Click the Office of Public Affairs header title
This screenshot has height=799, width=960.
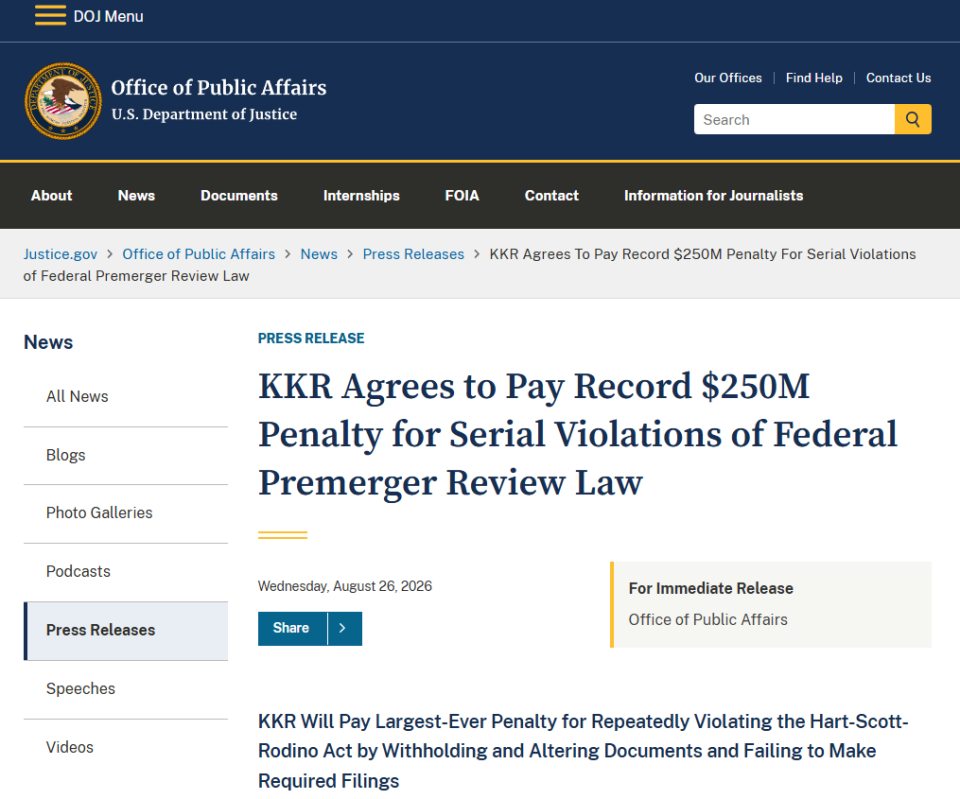[x=219, y=88]
